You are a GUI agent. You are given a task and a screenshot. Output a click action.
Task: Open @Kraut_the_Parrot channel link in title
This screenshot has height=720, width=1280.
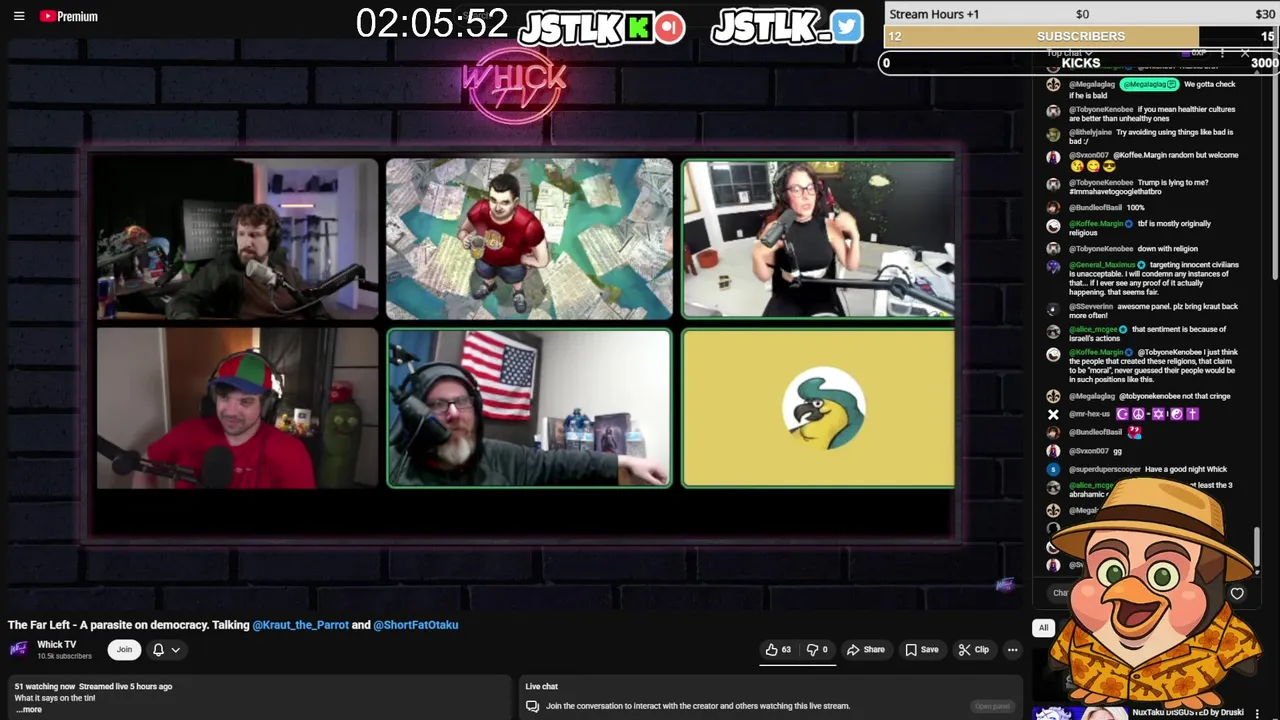[301, 625]
